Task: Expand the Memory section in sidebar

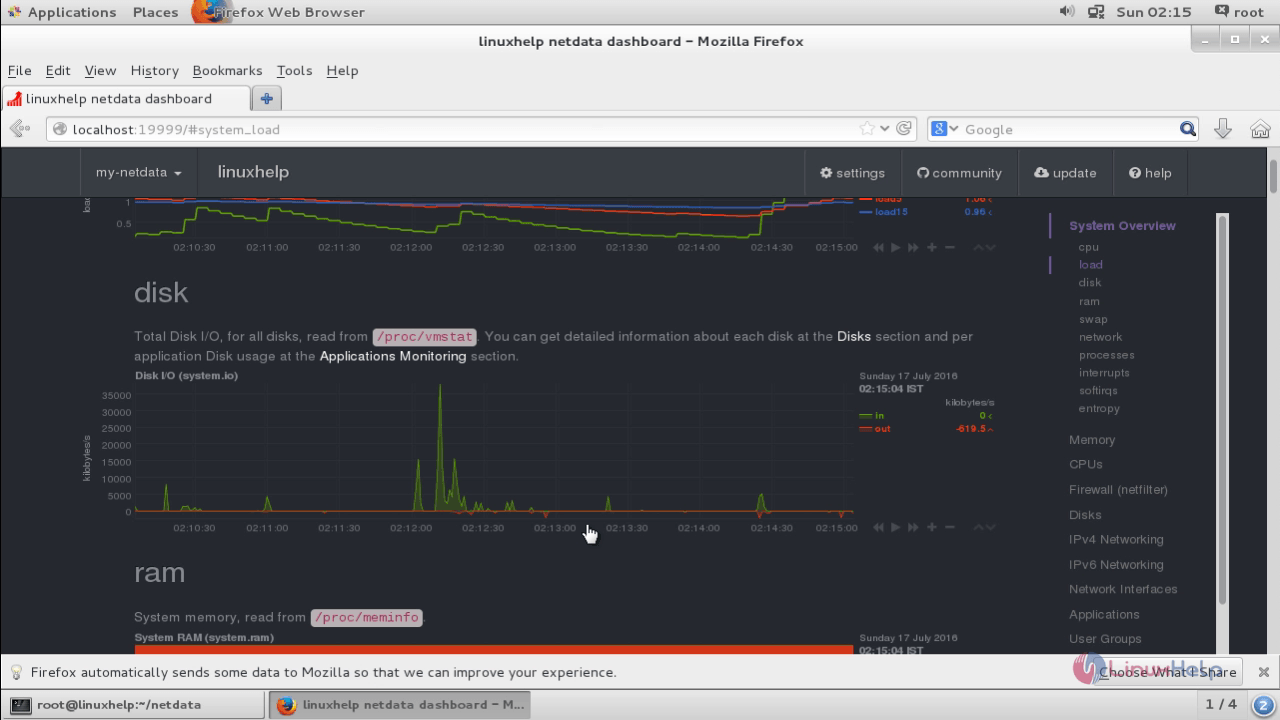Action: click(x=1092, y=440)
